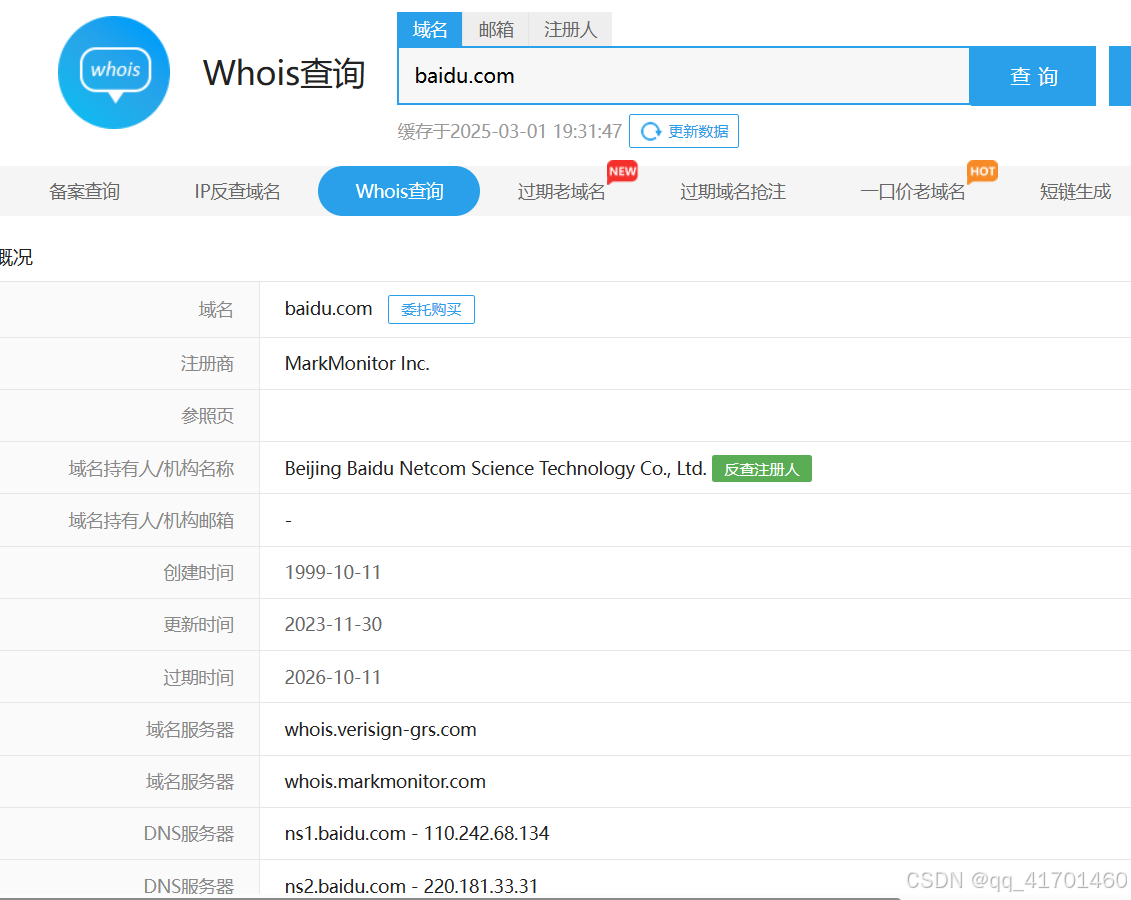Click the whois speech bubble logo

point(114,73)
